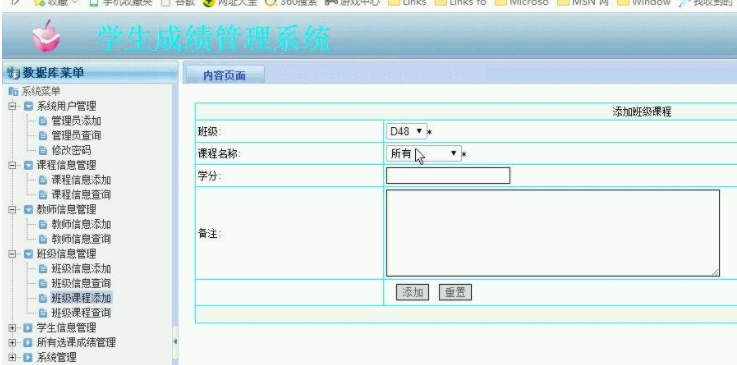Image resolution: width=737 pixels, height=365 pixels.
Task: Open 管理员添加 page
Action: pos(76,121)
